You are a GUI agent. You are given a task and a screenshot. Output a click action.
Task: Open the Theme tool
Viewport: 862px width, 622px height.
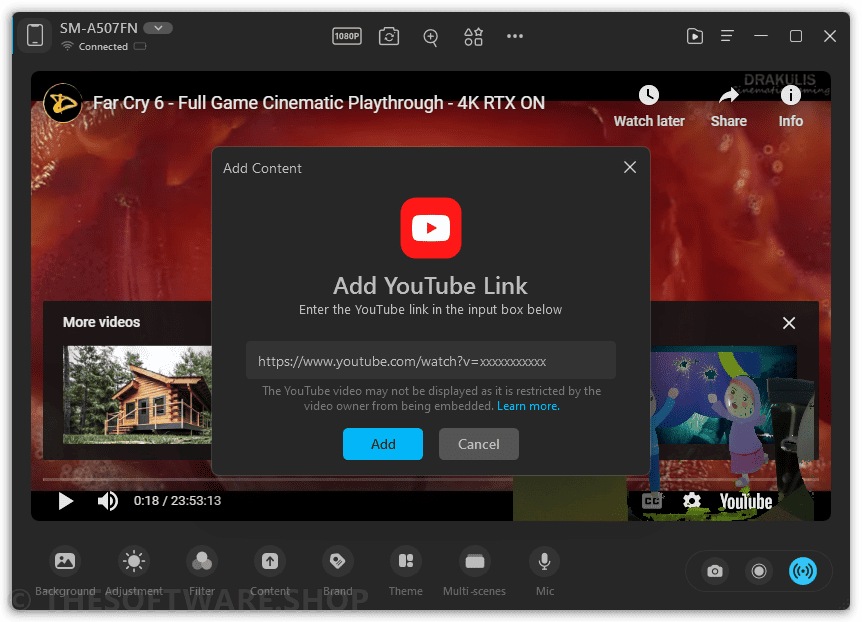(x=406, y=572)
